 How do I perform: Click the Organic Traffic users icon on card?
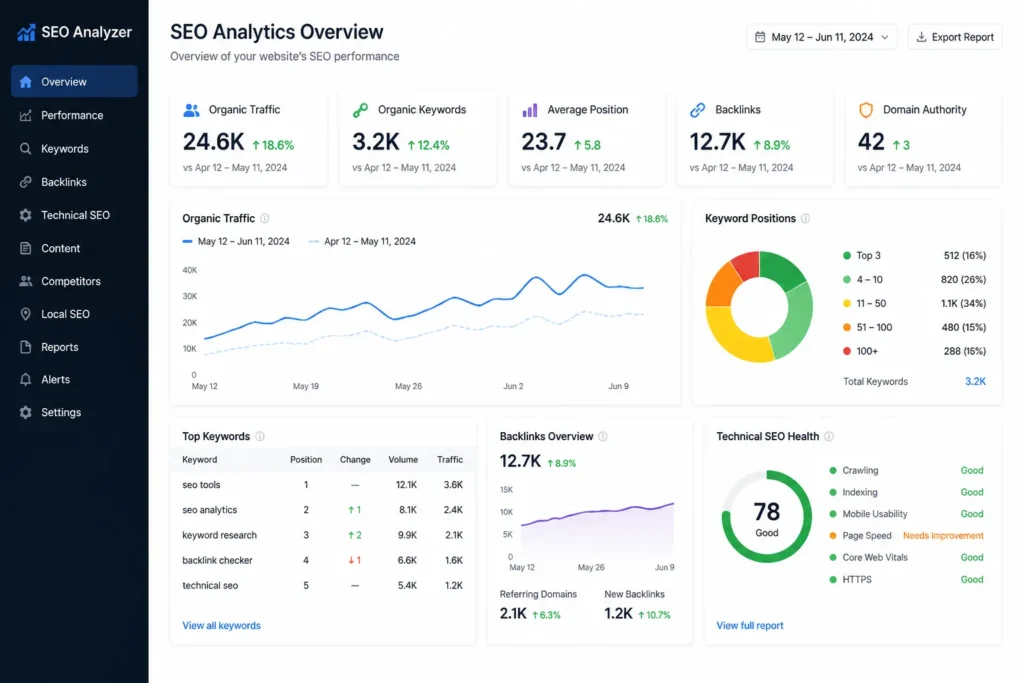[191, 110]
